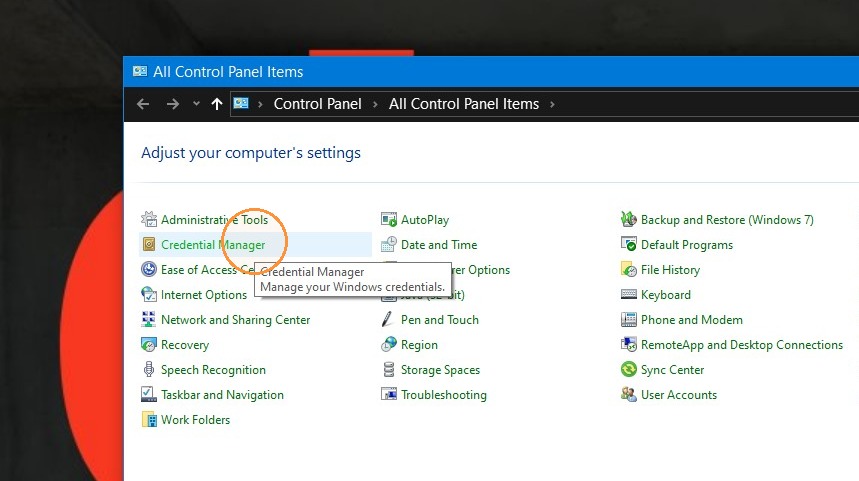
Task: Open the Ease of Access Center icon
Action: click(148, 270)
